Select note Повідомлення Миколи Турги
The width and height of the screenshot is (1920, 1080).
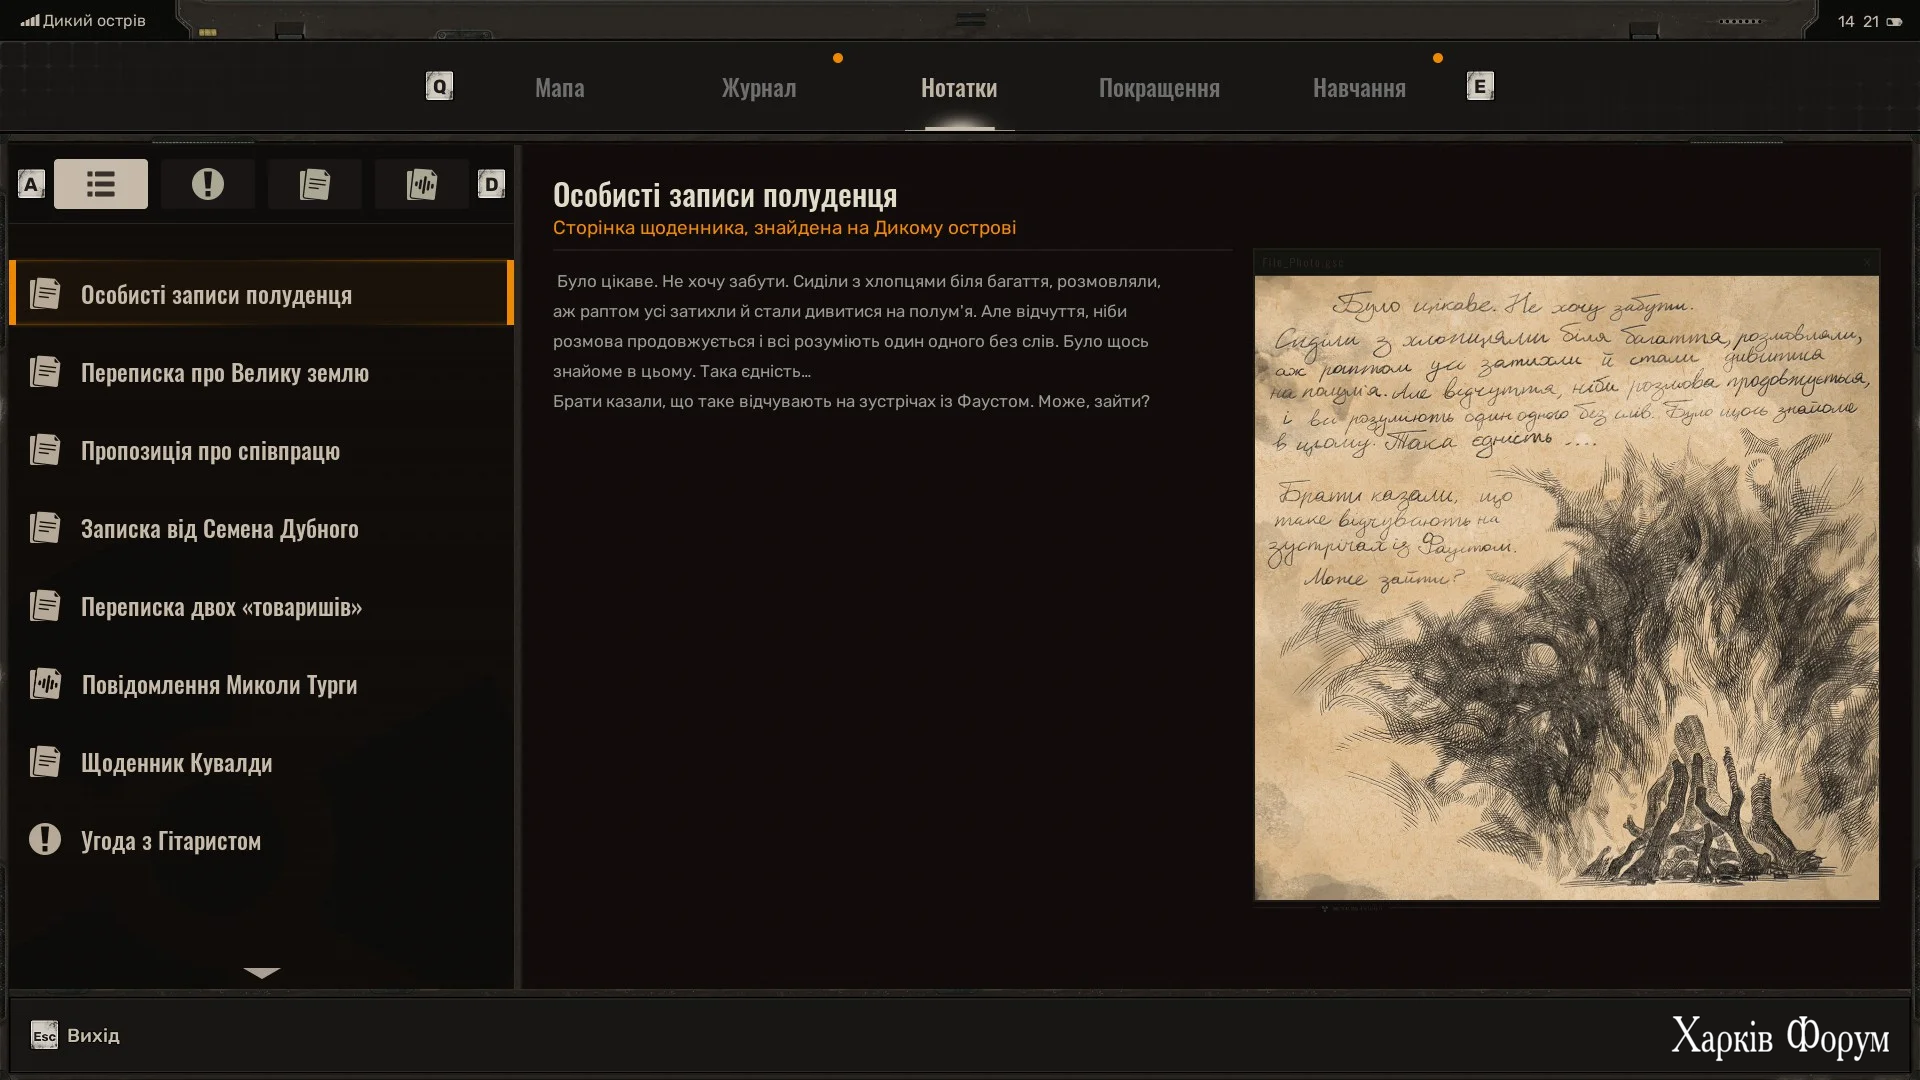(219, 685)
